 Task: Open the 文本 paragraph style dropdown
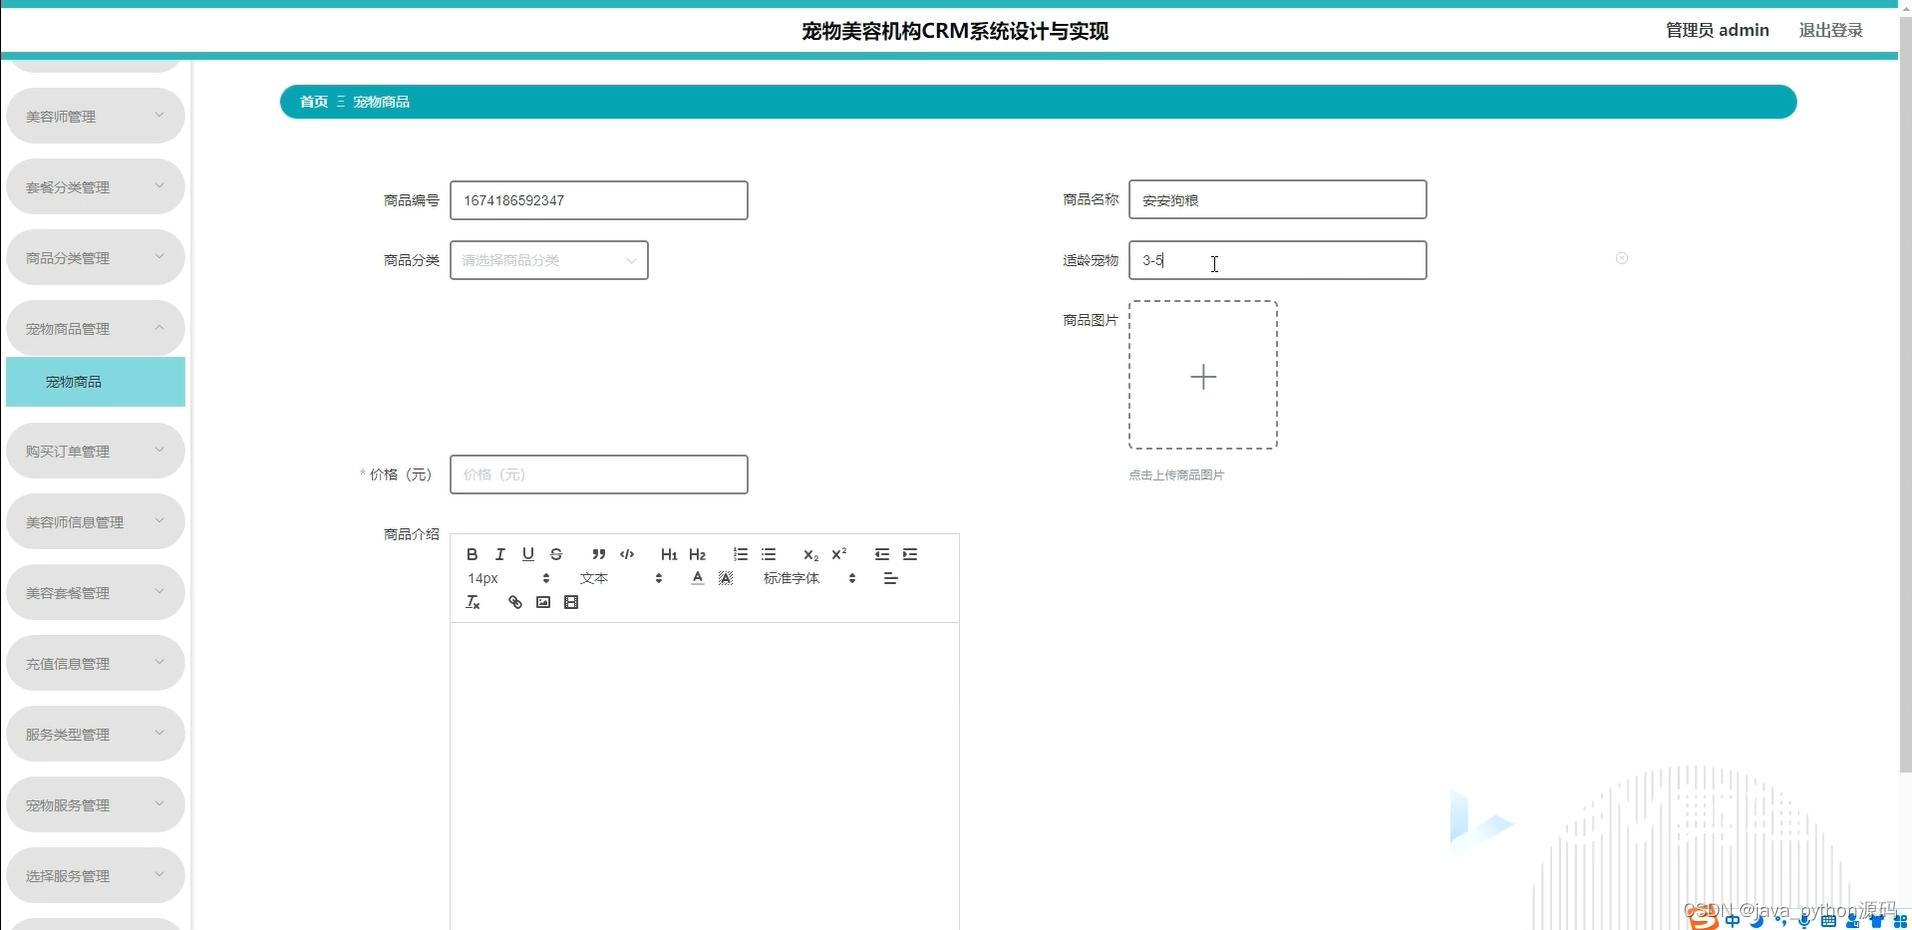point(621,578)
